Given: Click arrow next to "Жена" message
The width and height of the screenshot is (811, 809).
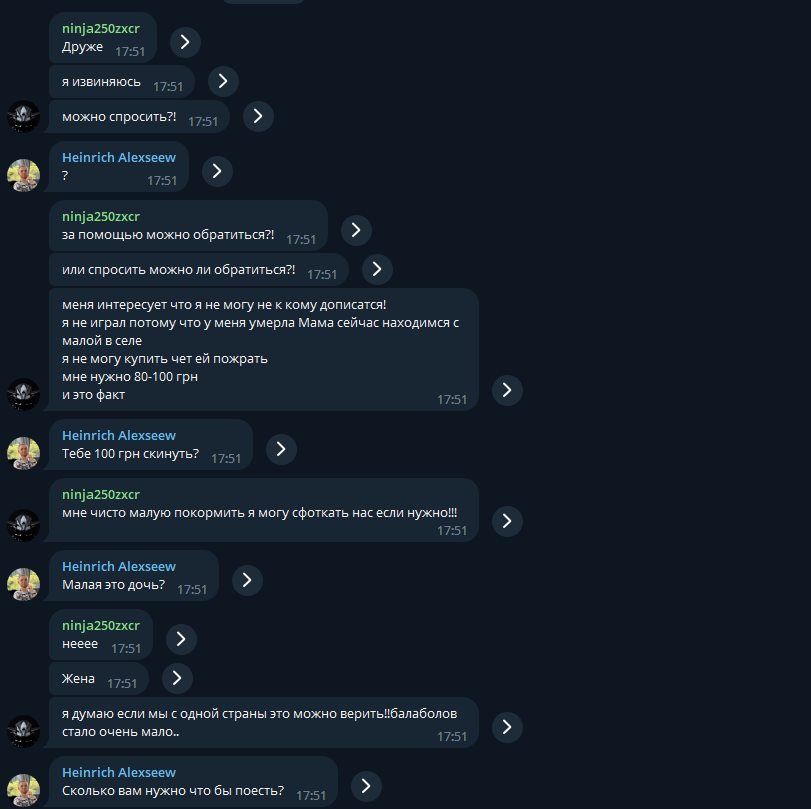Looking at the screenshot, I should click(177, 678).
